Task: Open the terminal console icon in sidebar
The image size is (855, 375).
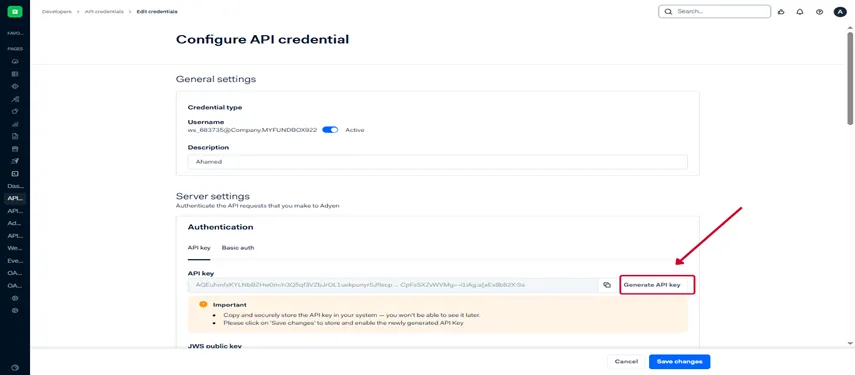Action: [x=15, y=173]
